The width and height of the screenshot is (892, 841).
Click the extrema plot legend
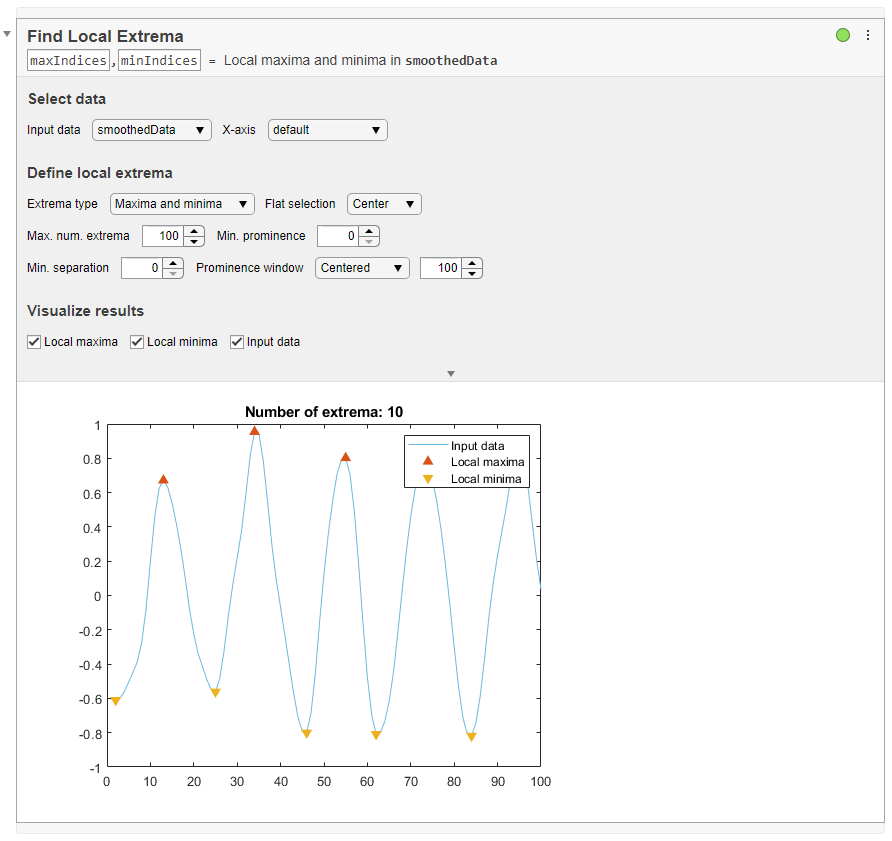point(466,461)
